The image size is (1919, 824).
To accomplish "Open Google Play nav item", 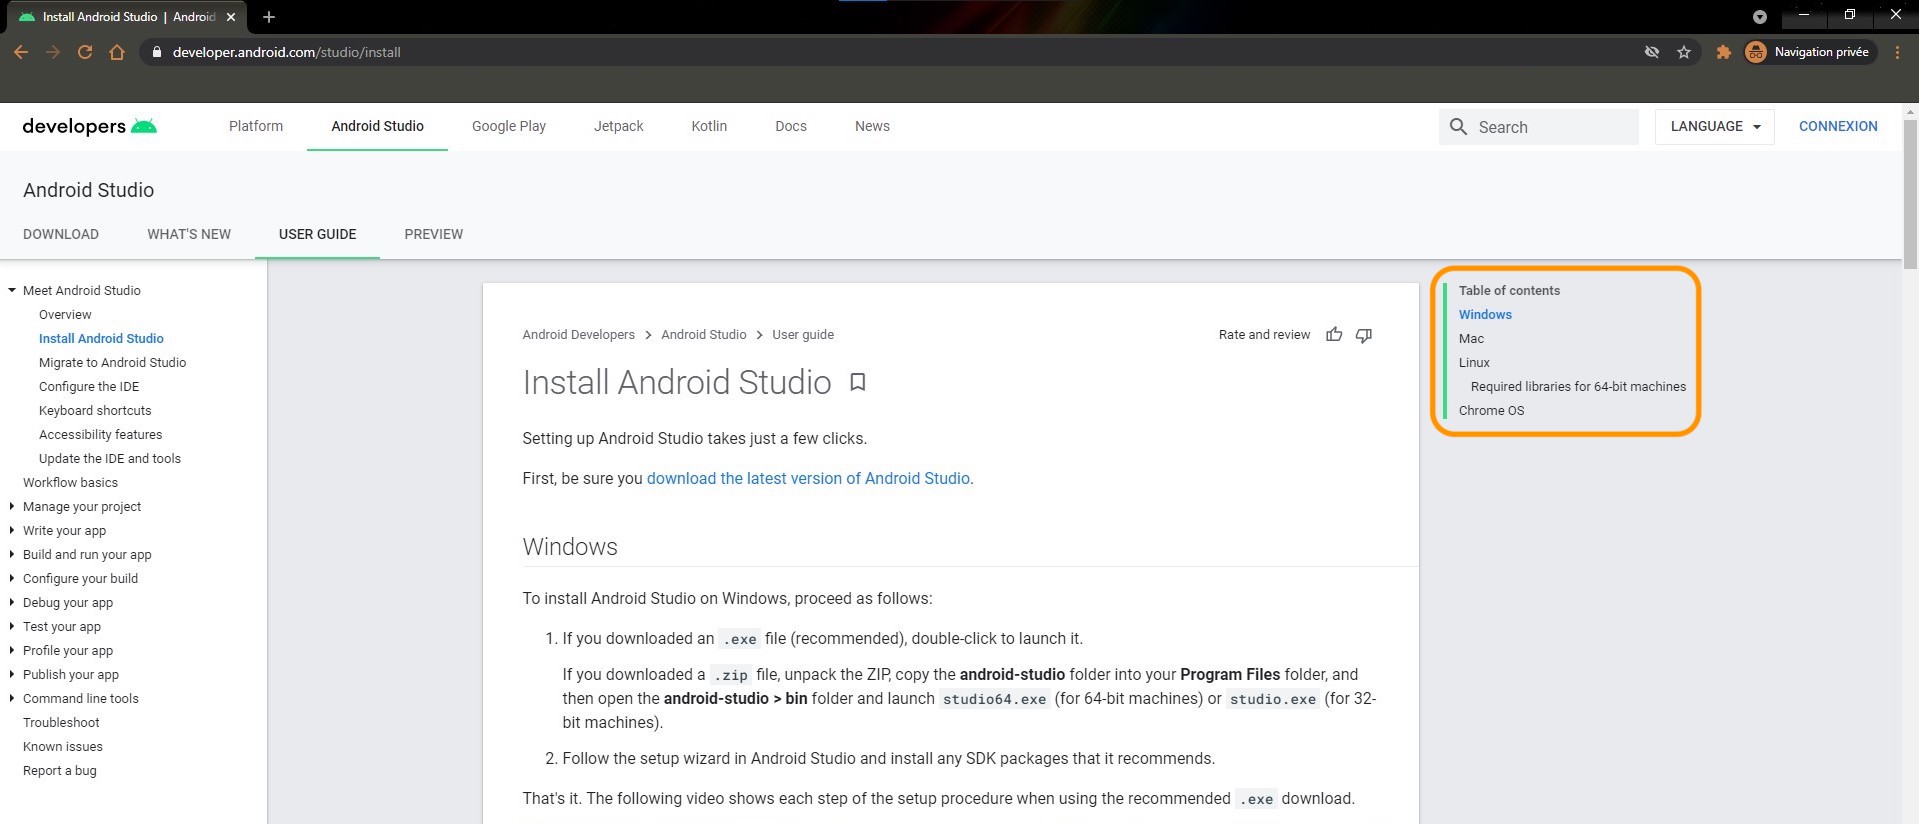I will [509, 126].
